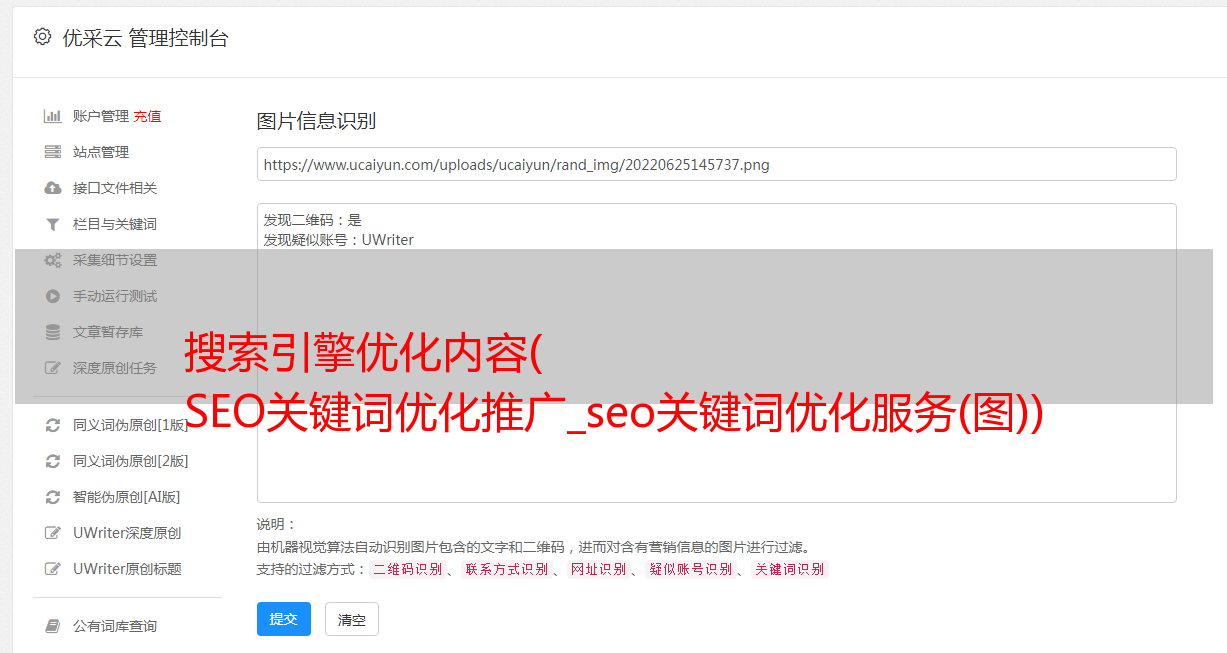
Task: Click the refresh icon for 智能伪原创[AI版]
Action: [53, 497]
